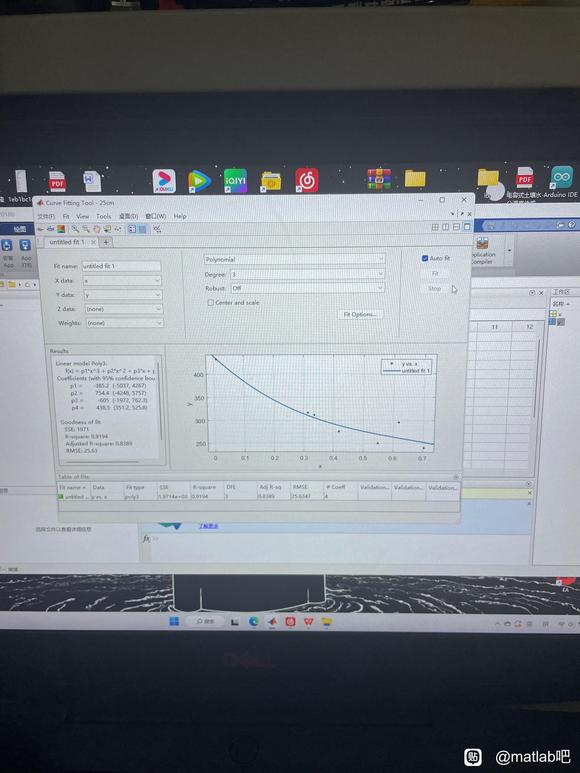Screen dimensions: 580x773
Task: Choose the top/bottom tile layout icon
Action: (456, 227)
